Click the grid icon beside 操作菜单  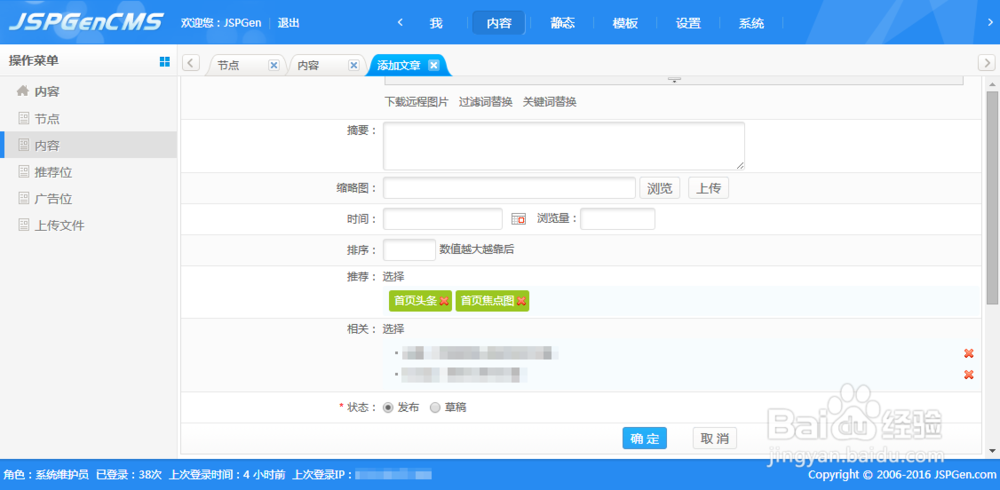[165, 61]
